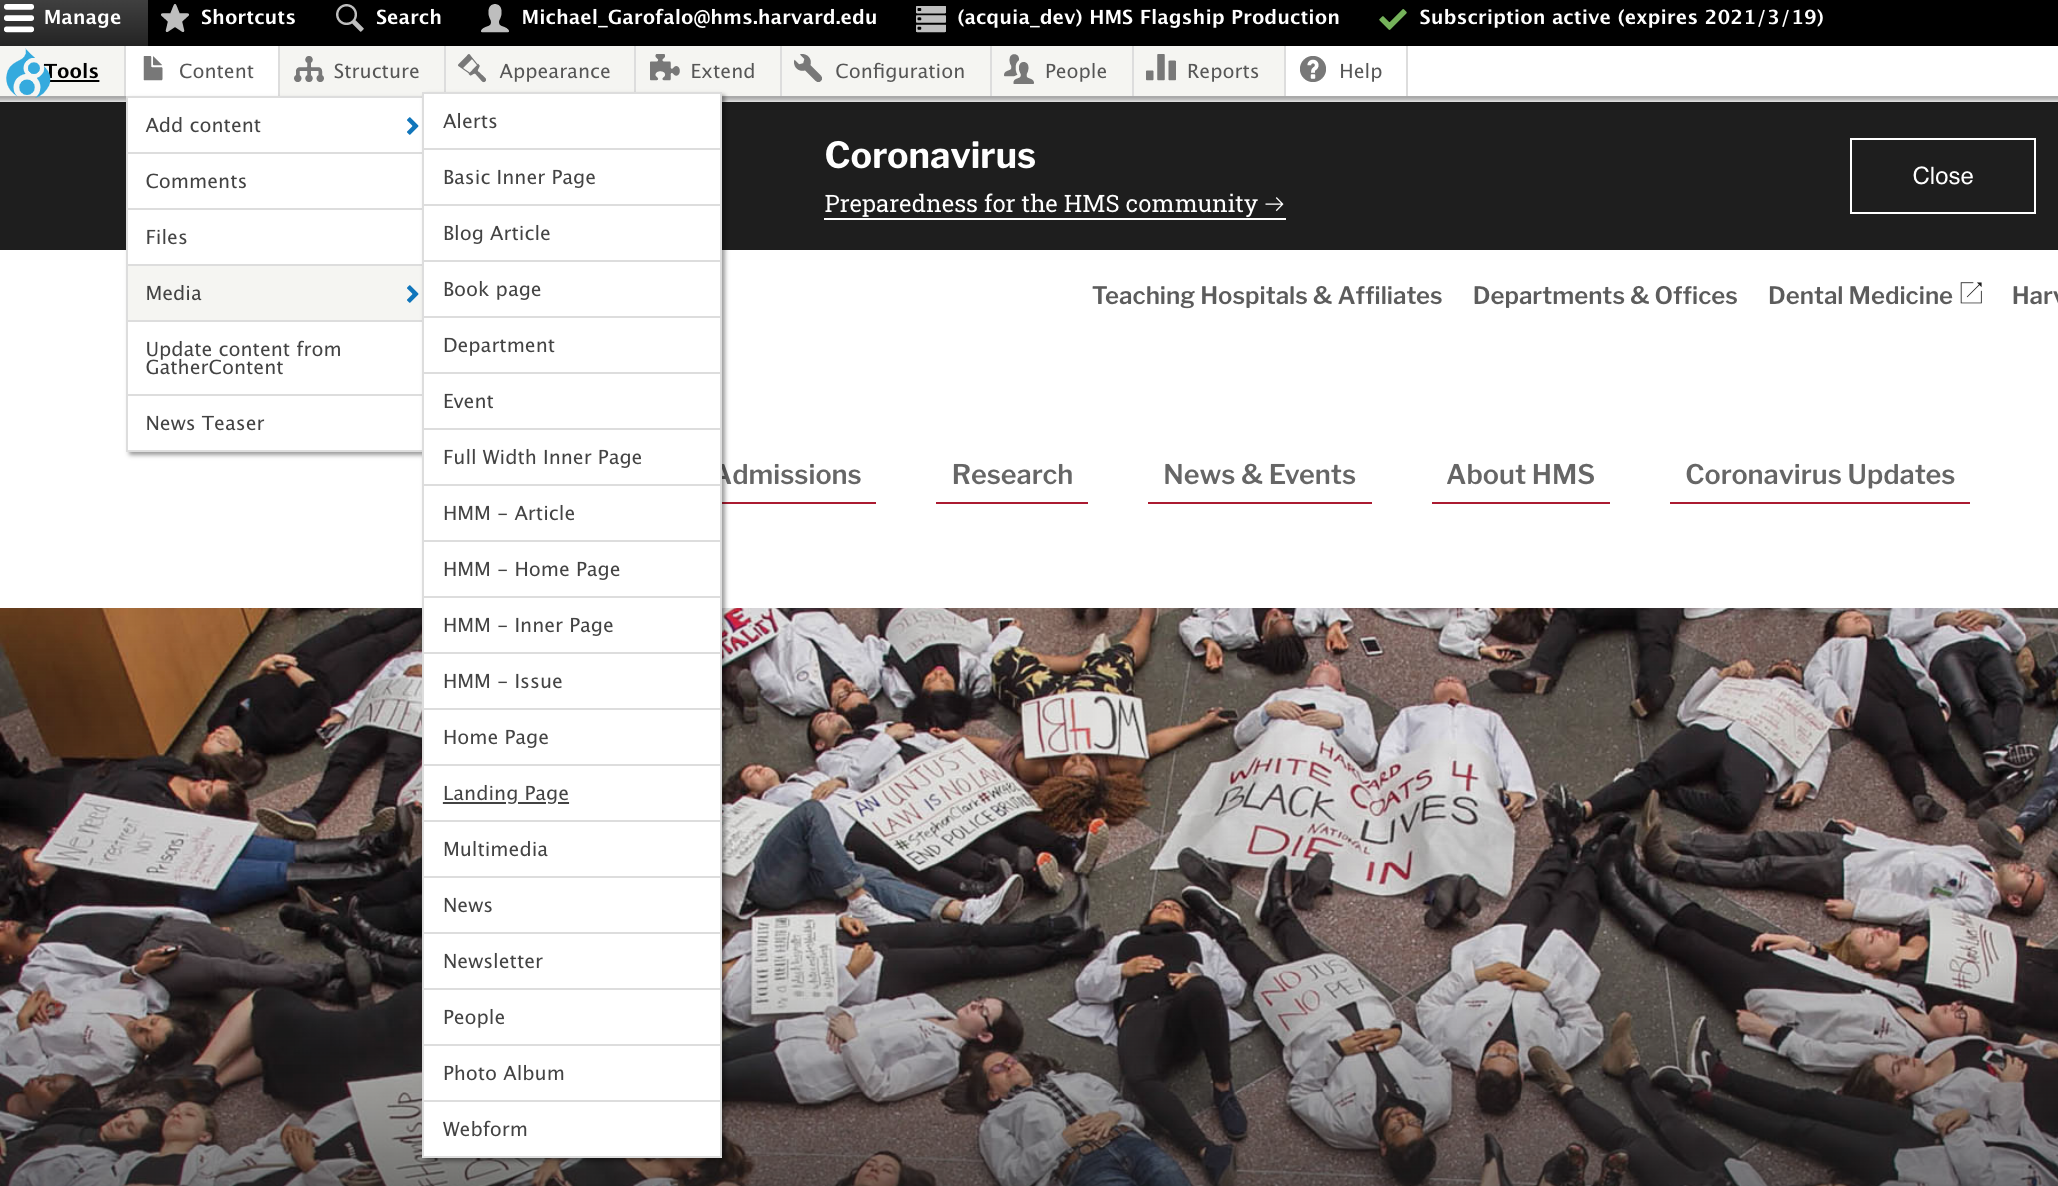This screenshot has height=1186, width=2058.
Task: Click the hero image of die-in protest
Action: [1390, 897]
